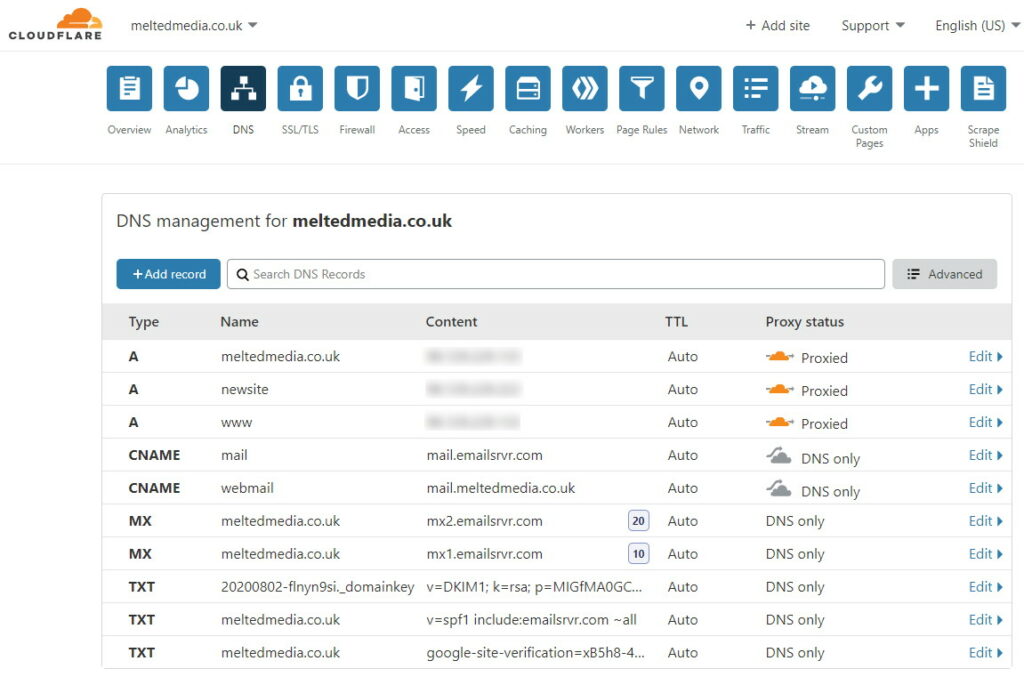The width and height of the screenshot is (1024, 677).
Task: Toggle grey cloud for mail CNAME record
Action: tap(778, 455)
